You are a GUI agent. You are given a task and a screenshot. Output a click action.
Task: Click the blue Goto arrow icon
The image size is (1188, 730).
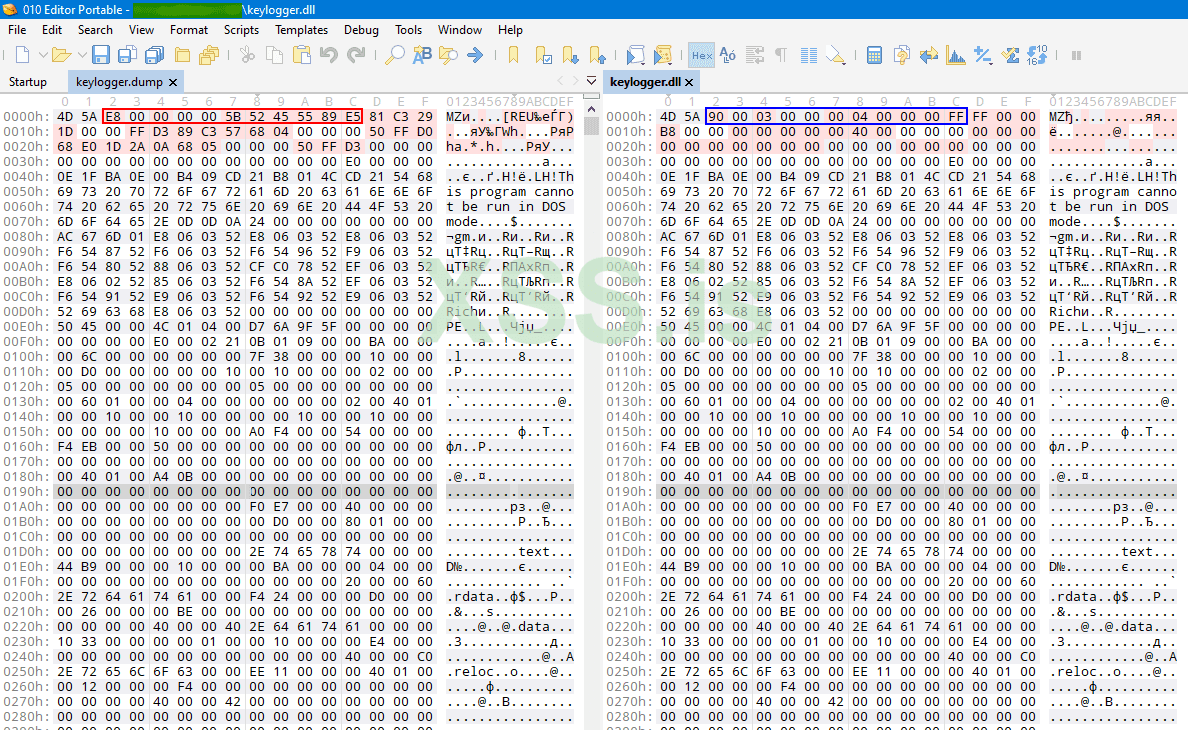pos(475,55)
